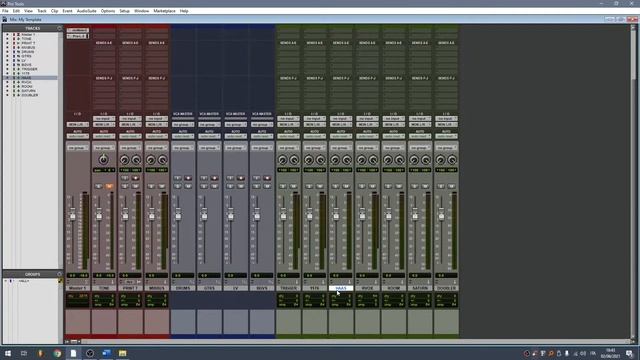
Task: Click the MIXBUS track name button
Action: point(156,288)
